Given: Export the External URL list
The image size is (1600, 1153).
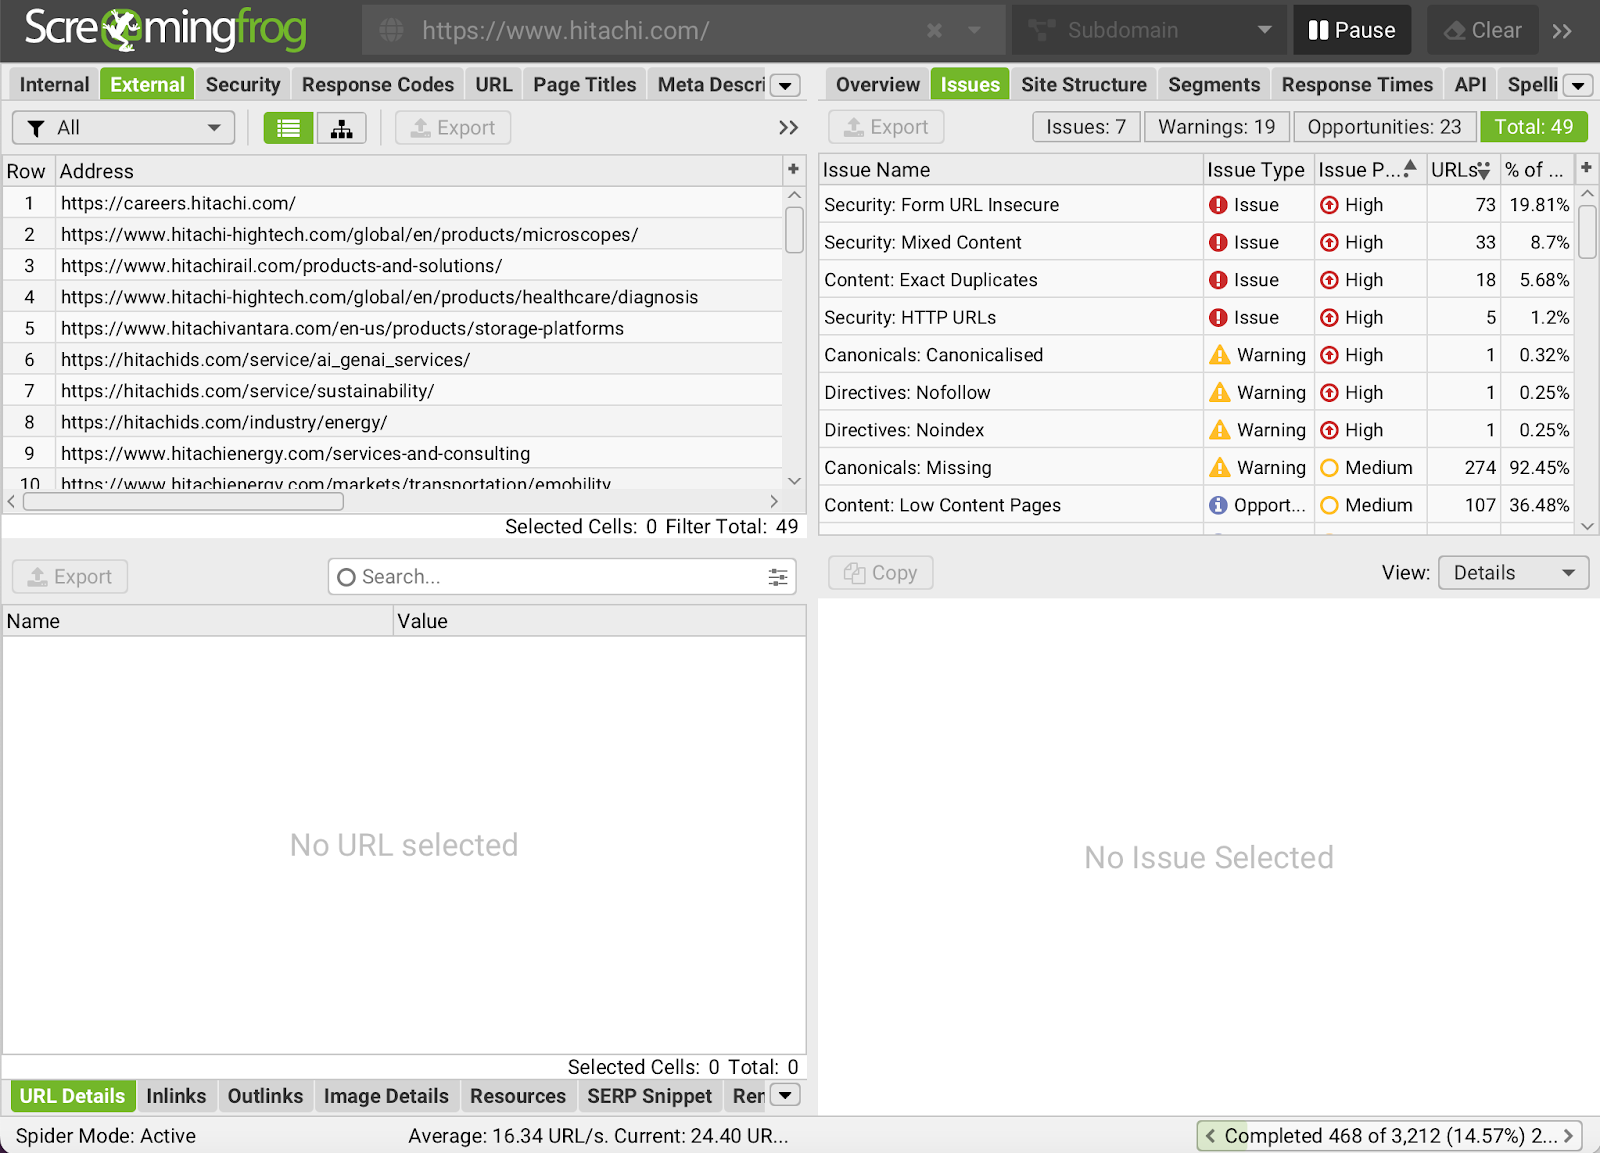Looking at the screenshot, I should (453, 128).
